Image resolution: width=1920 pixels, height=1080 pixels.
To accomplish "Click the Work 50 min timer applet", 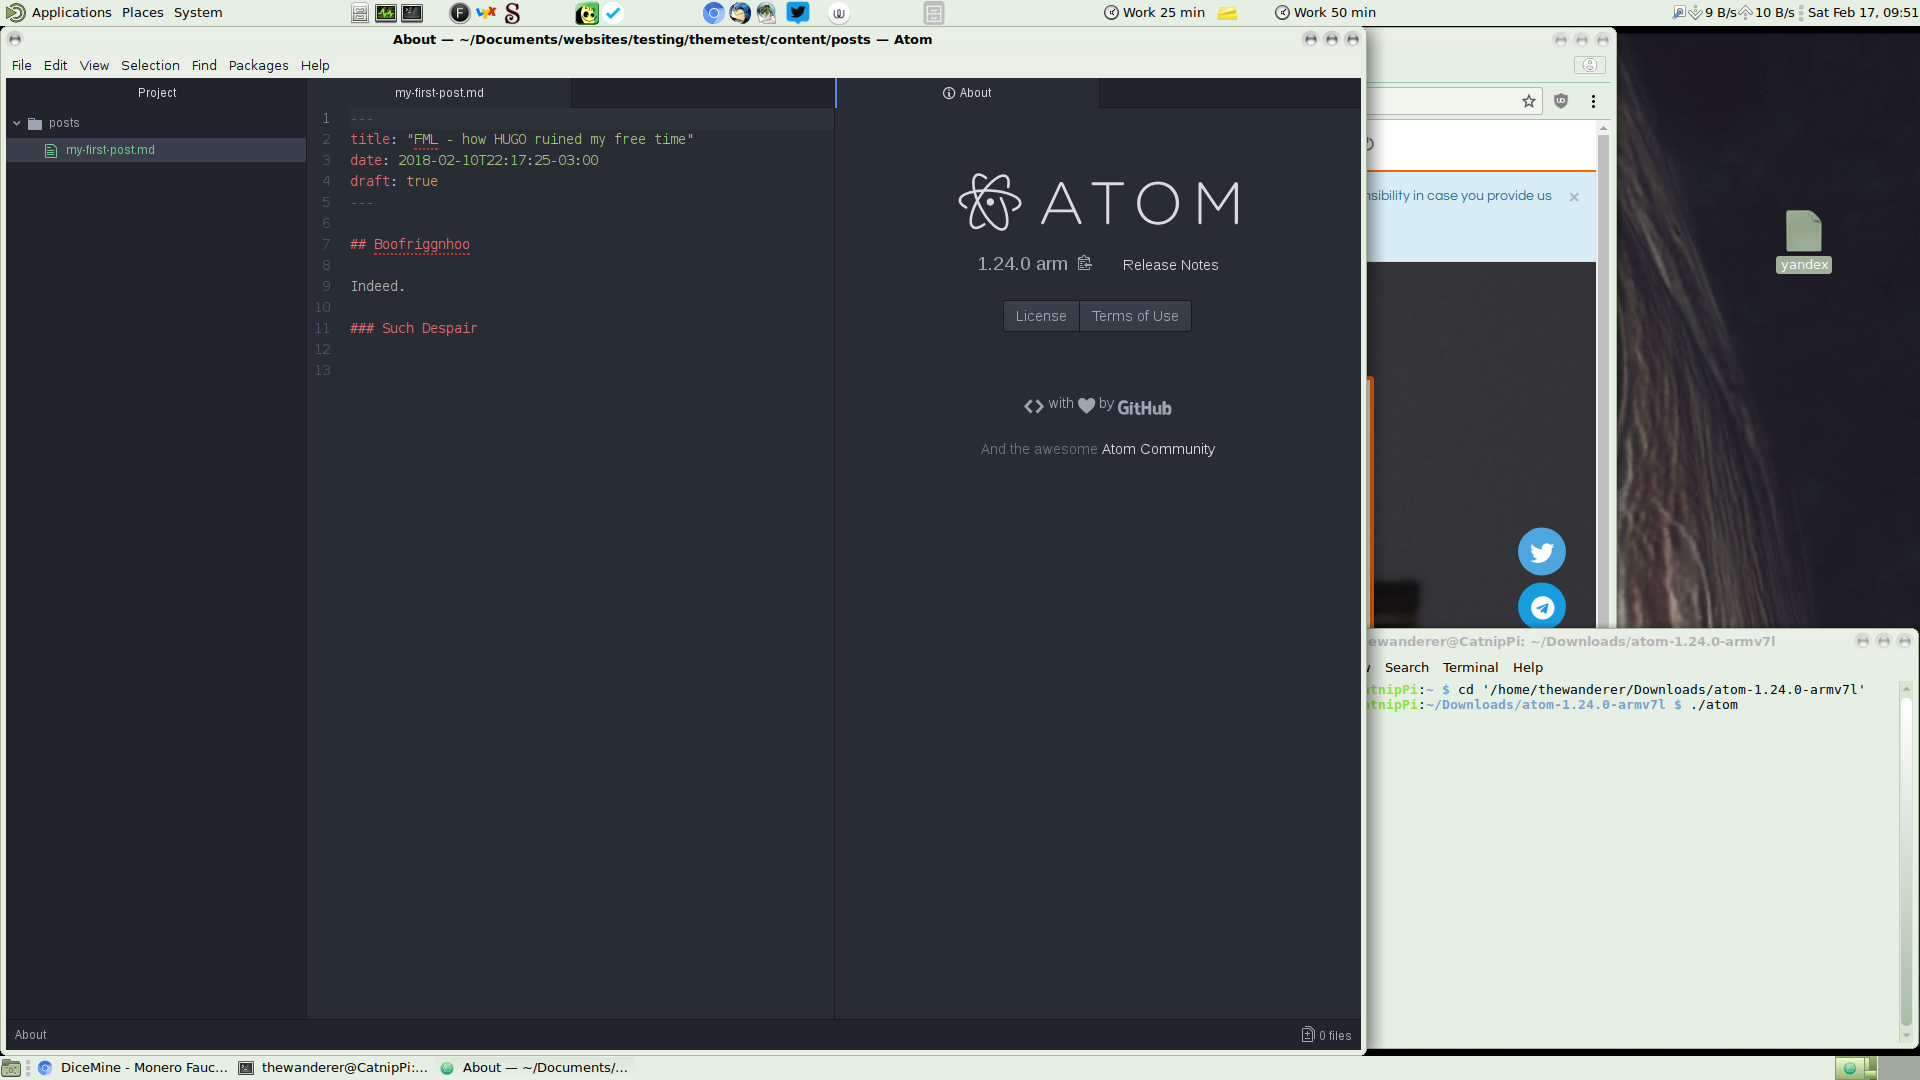I will click(x=1326, y=13).
